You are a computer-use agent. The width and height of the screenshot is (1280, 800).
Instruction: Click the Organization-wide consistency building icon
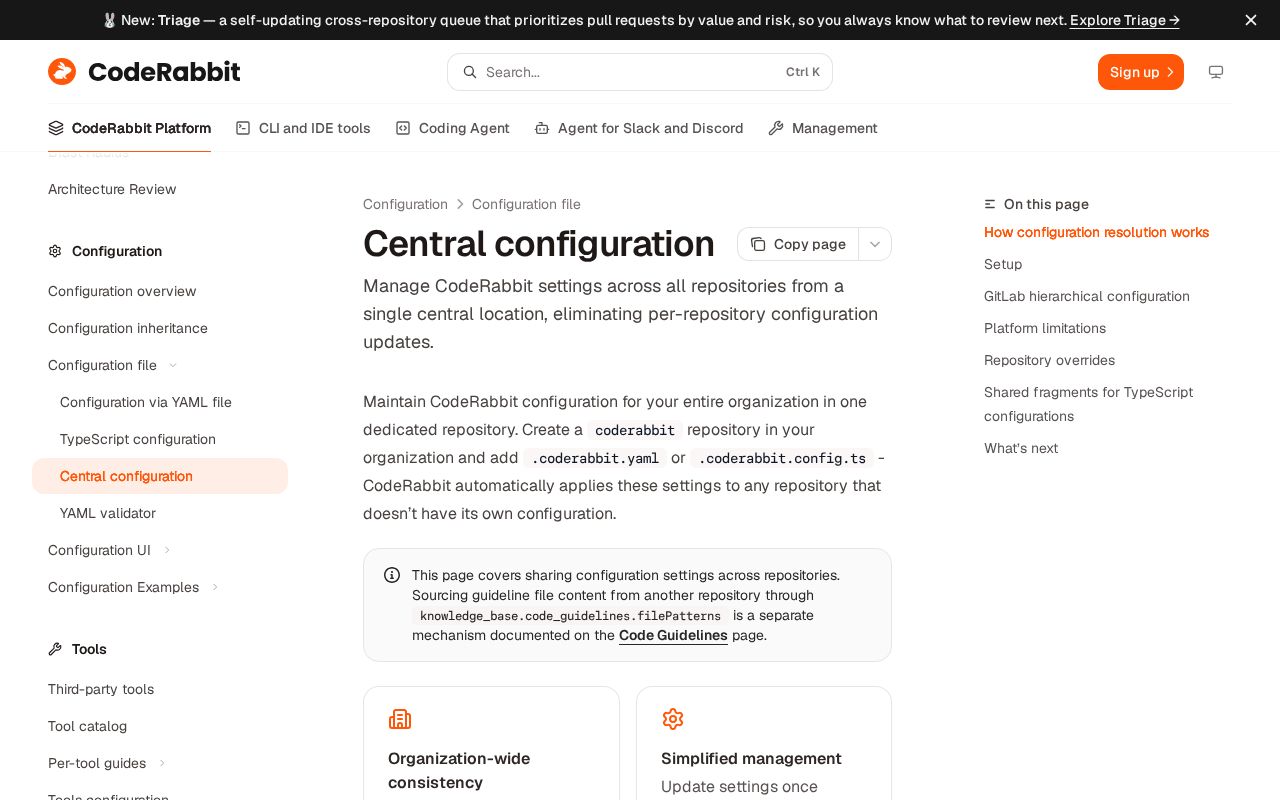[400, 719]
